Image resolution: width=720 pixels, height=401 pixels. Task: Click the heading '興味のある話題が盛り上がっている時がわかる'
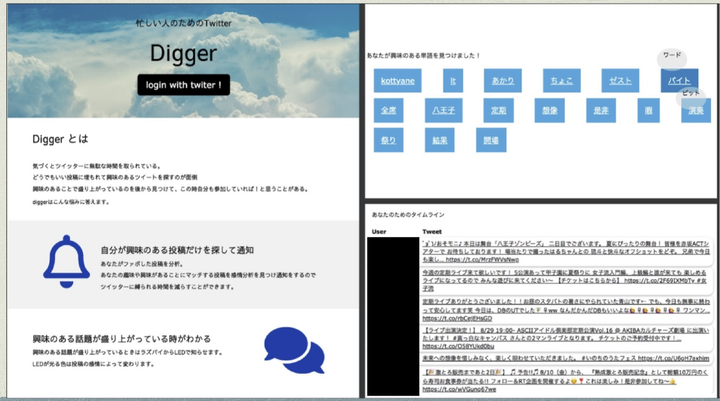(x=122, y=339)
